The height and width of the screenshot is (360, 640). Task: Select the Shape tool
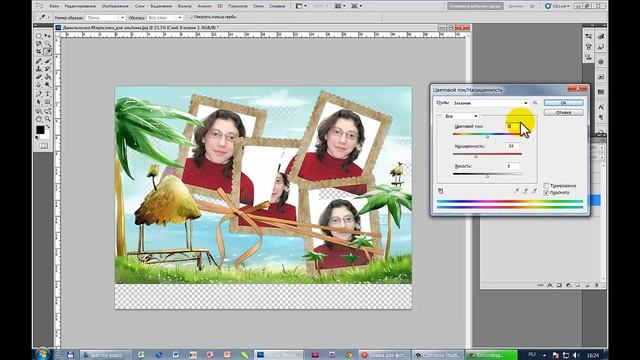(x=48, y=102)
